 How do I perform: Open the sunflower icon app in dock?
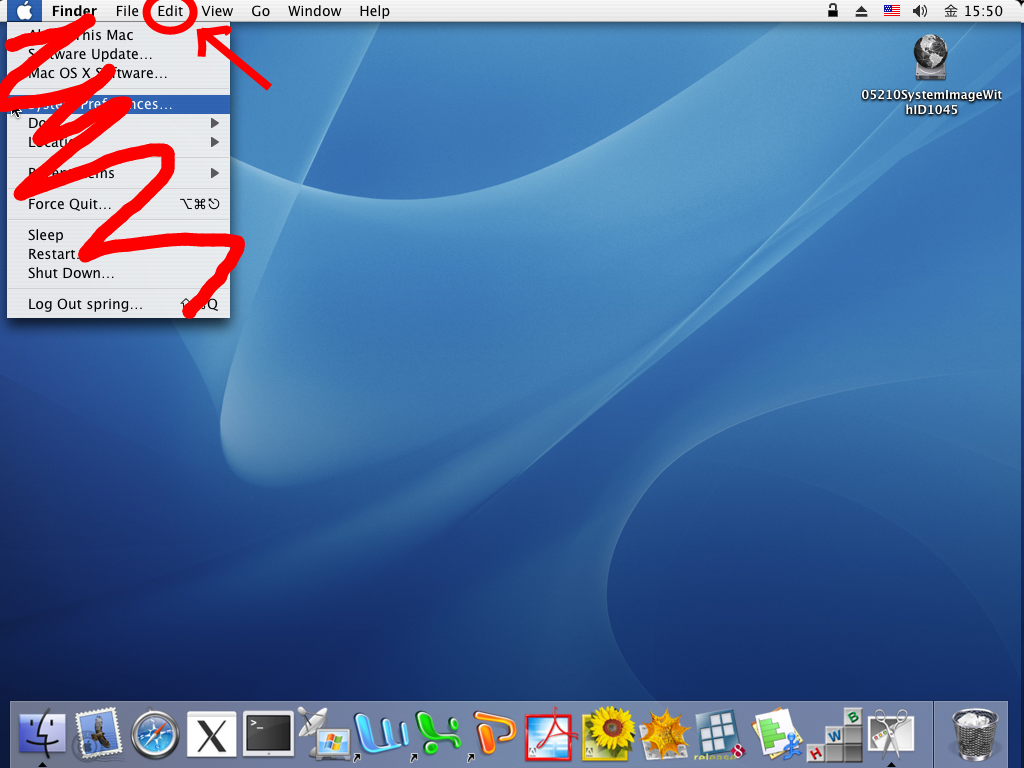605,735
